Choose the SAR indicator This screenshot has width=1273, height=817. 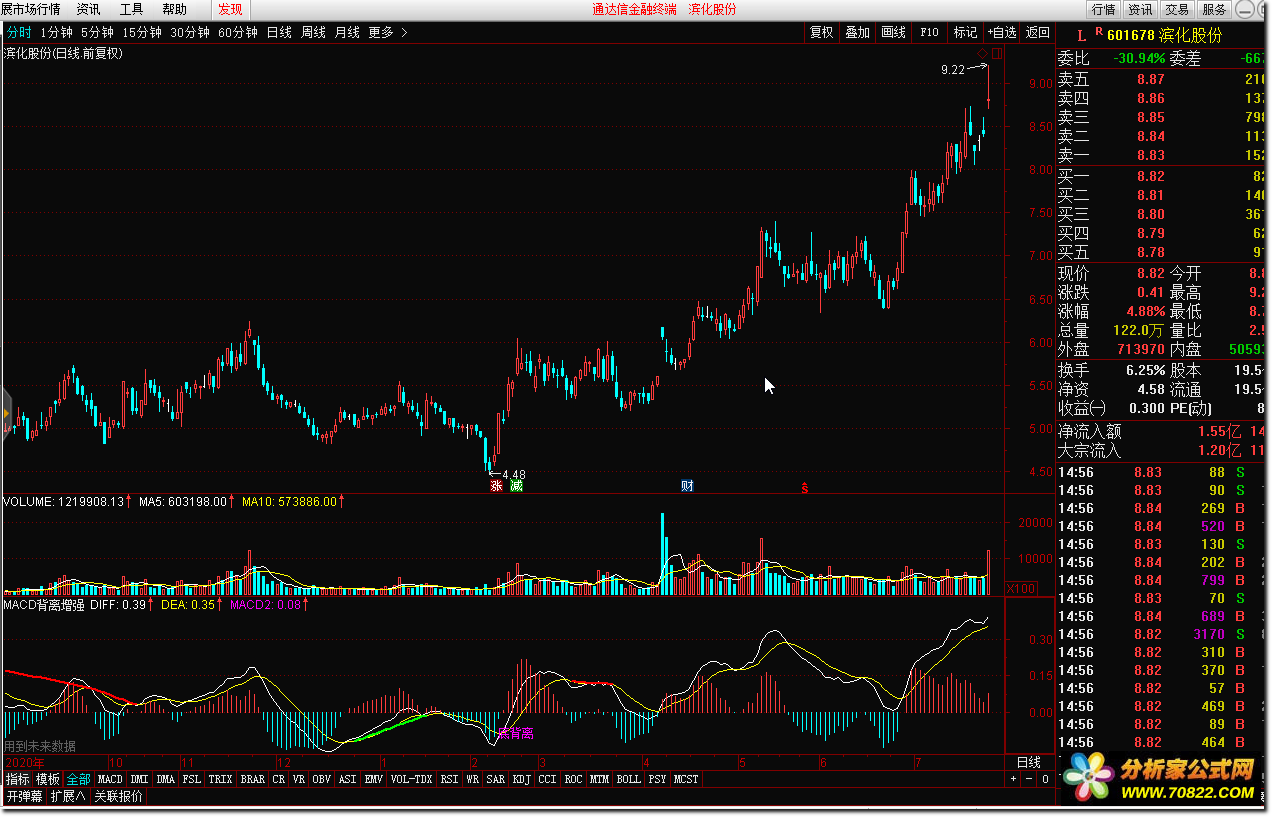pyautogui.click(x=495, y=779)
